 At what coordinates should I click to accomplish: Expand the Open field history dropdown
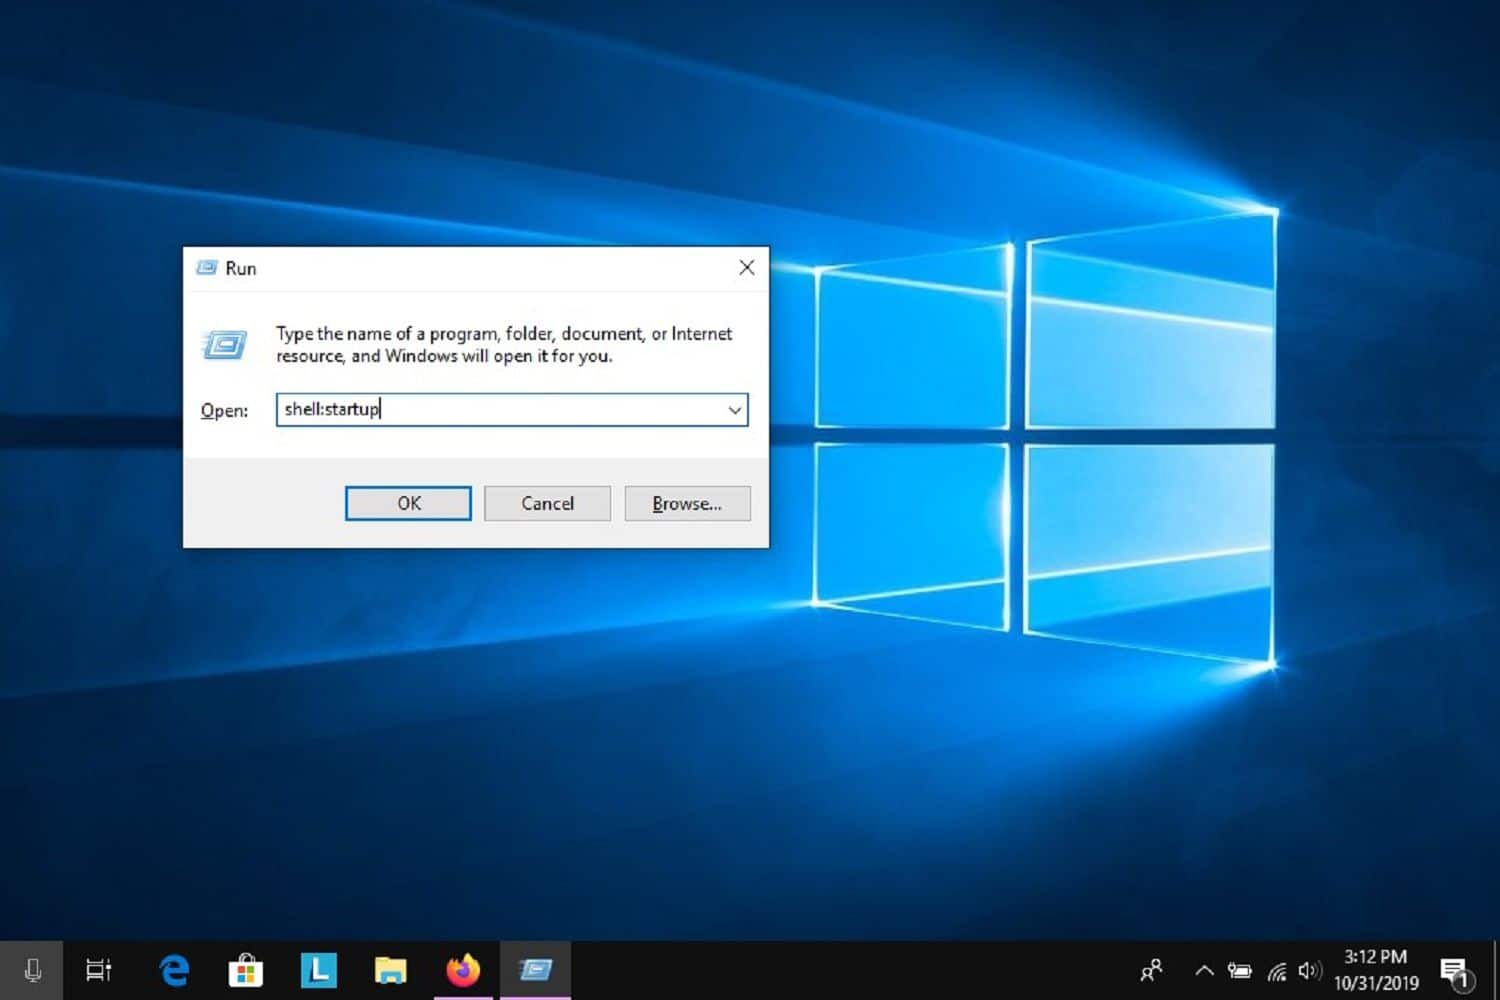(735, 410)
